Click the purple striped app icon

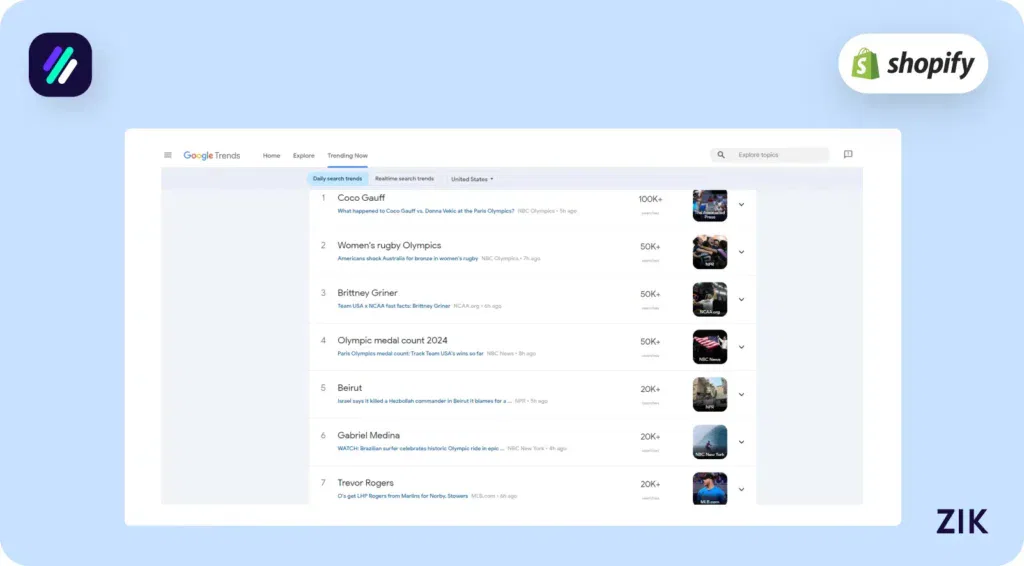tap(60, 65)
